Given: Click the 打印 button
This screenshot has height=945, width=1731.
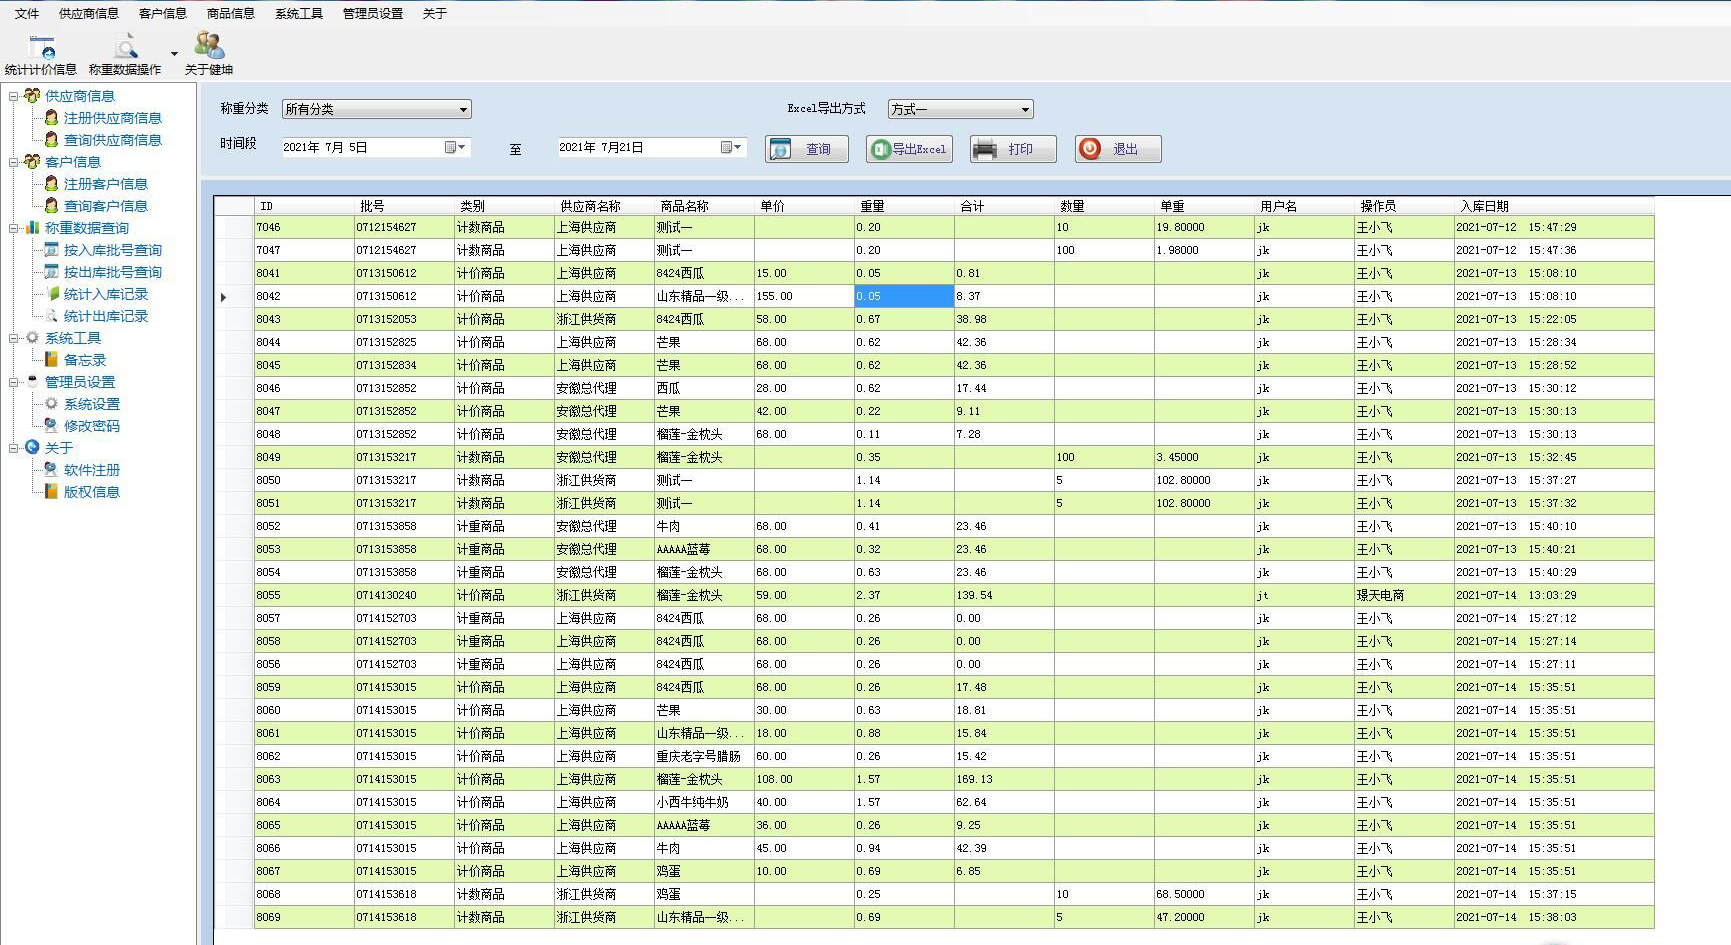Looking at the screenshot, I should coord(1013,149).
